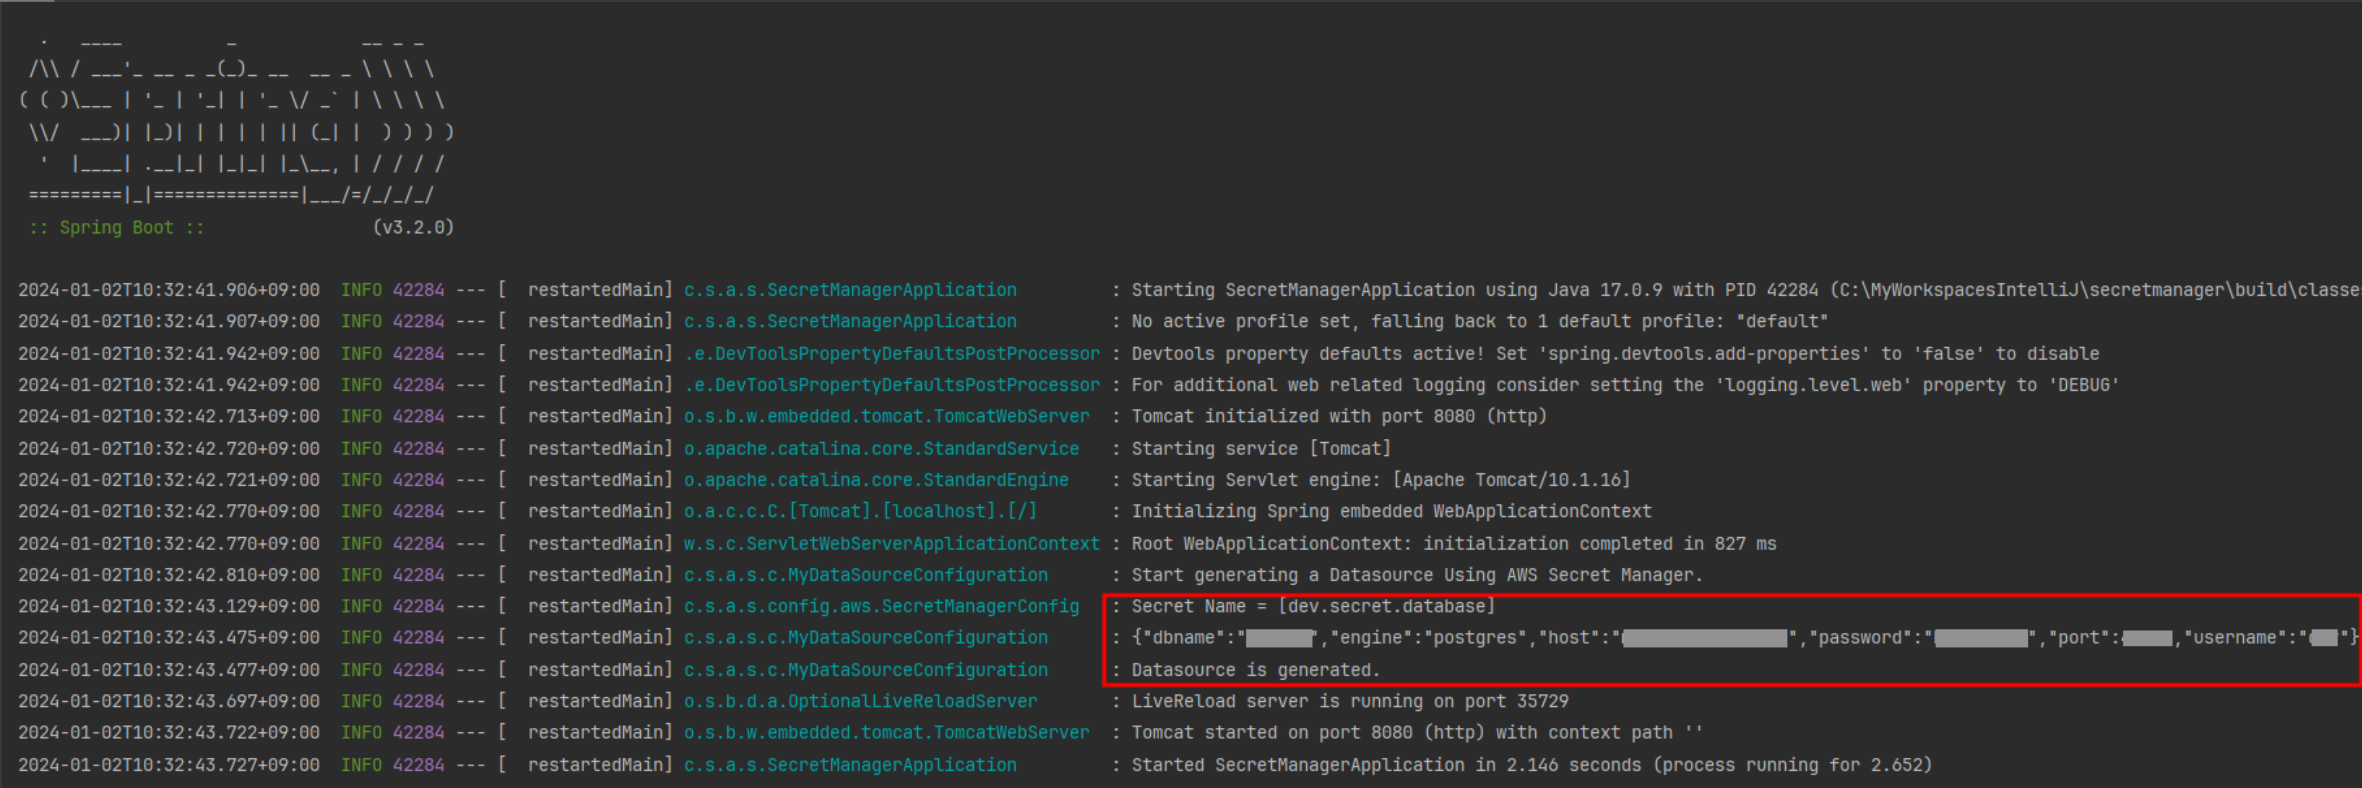Click "Starting Servlet engine: [Apache Tomcat/10.1.16]"
Image resolution: width=2362 pixels, height=788 pixels.
[1381, 480]
